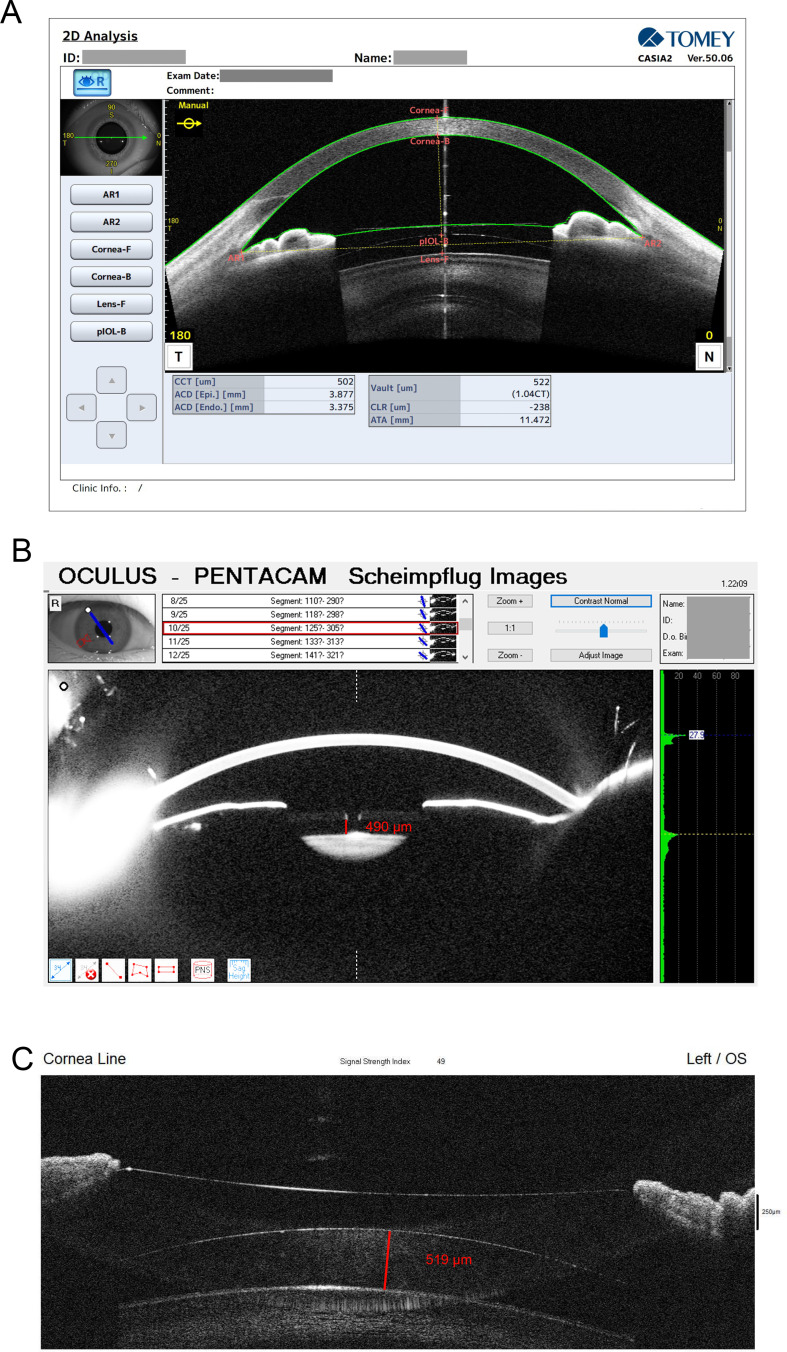
Task: Toggle the Contrast Normal button
Action: point(601,601)
